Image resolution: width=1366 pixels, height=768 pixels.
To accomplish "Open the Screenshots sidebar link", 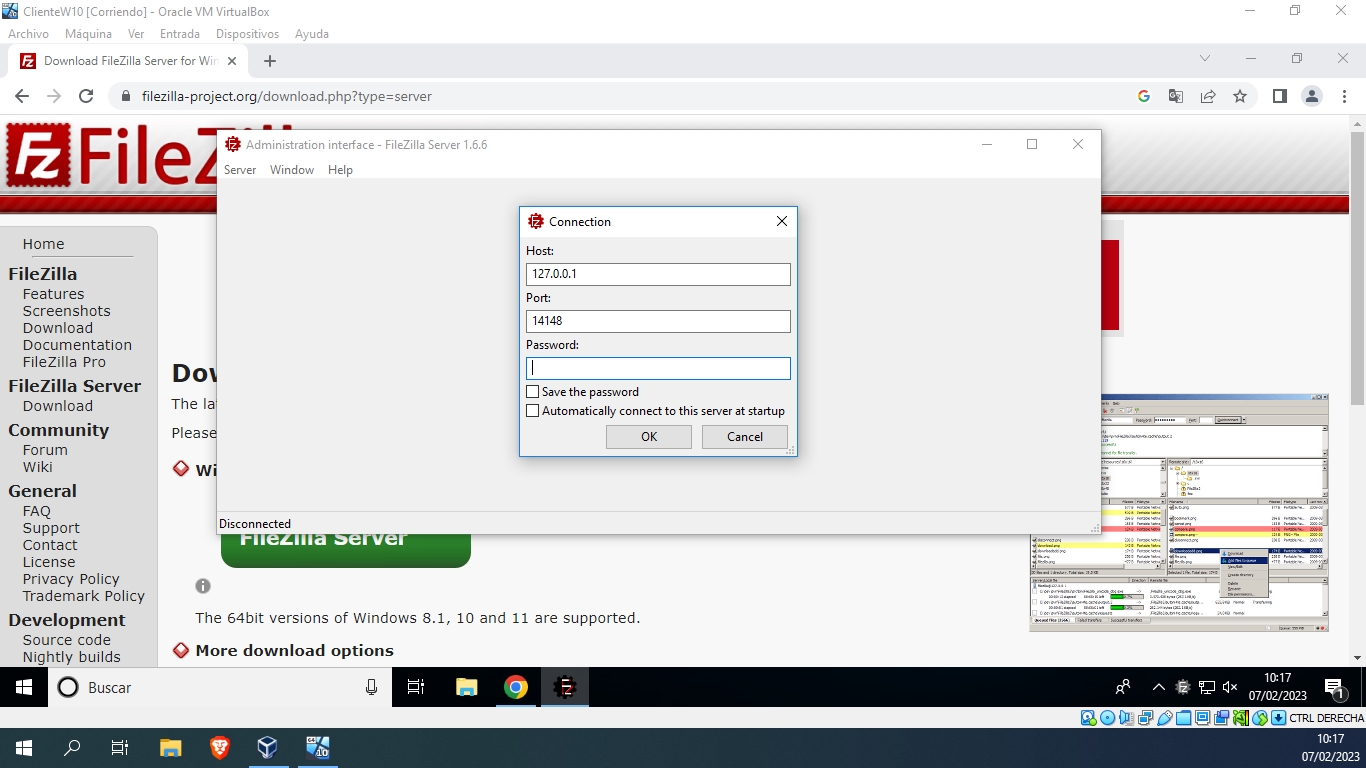I will click(67, 311).
